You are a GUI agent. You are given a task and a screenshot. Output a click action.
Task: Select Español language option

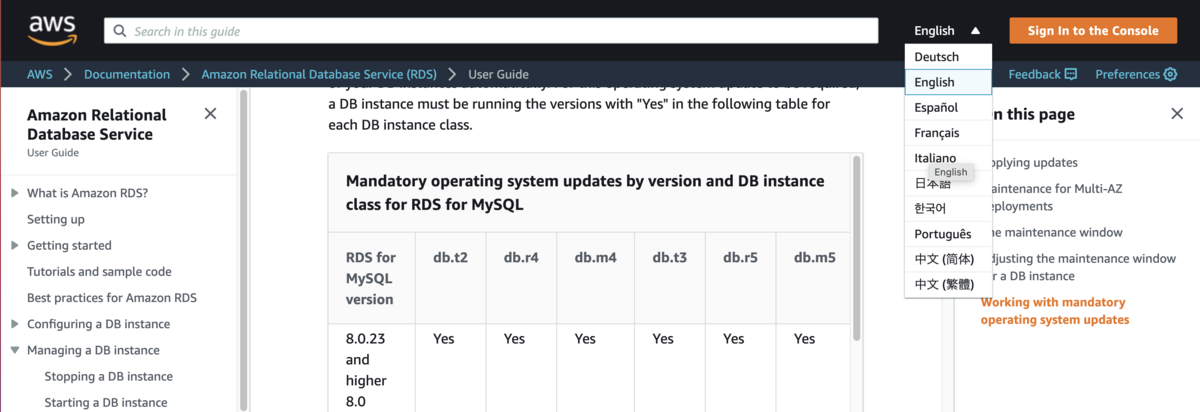click(x=948, y=107)
